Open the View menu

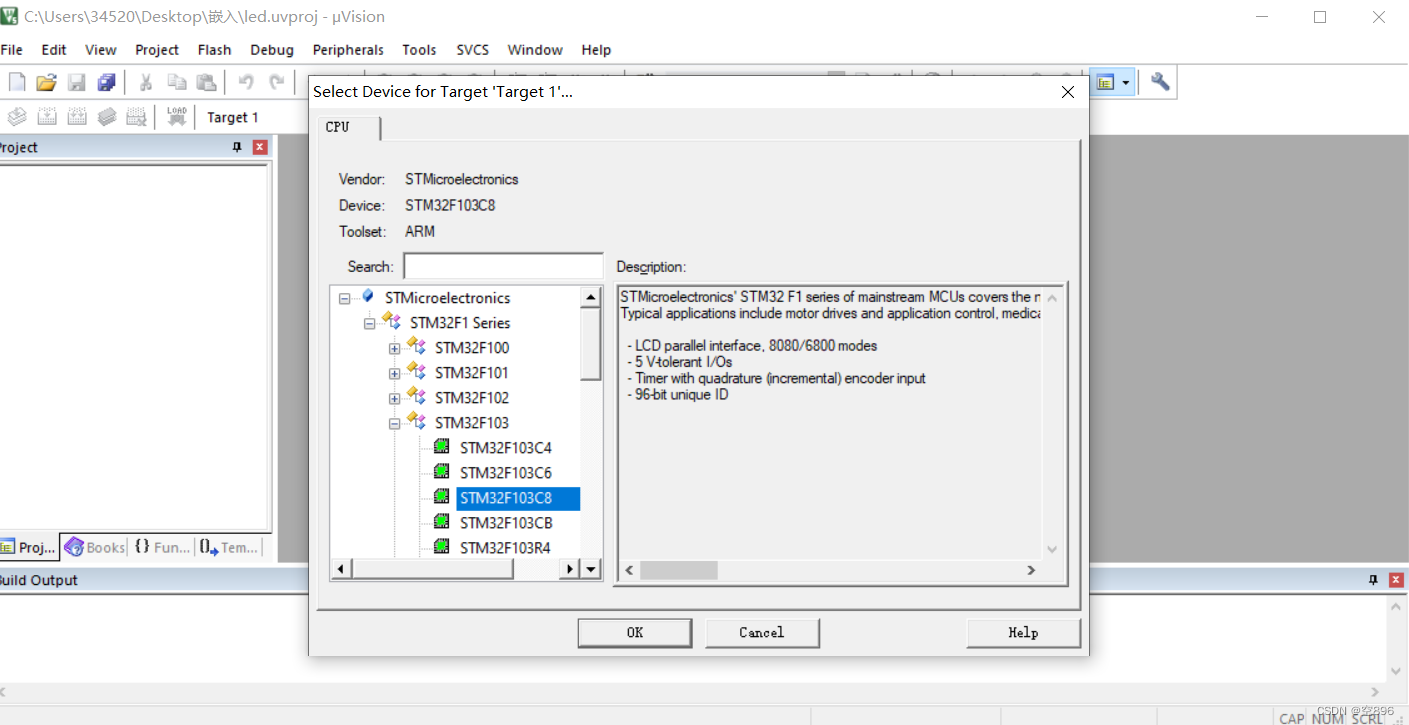(101, 50)
